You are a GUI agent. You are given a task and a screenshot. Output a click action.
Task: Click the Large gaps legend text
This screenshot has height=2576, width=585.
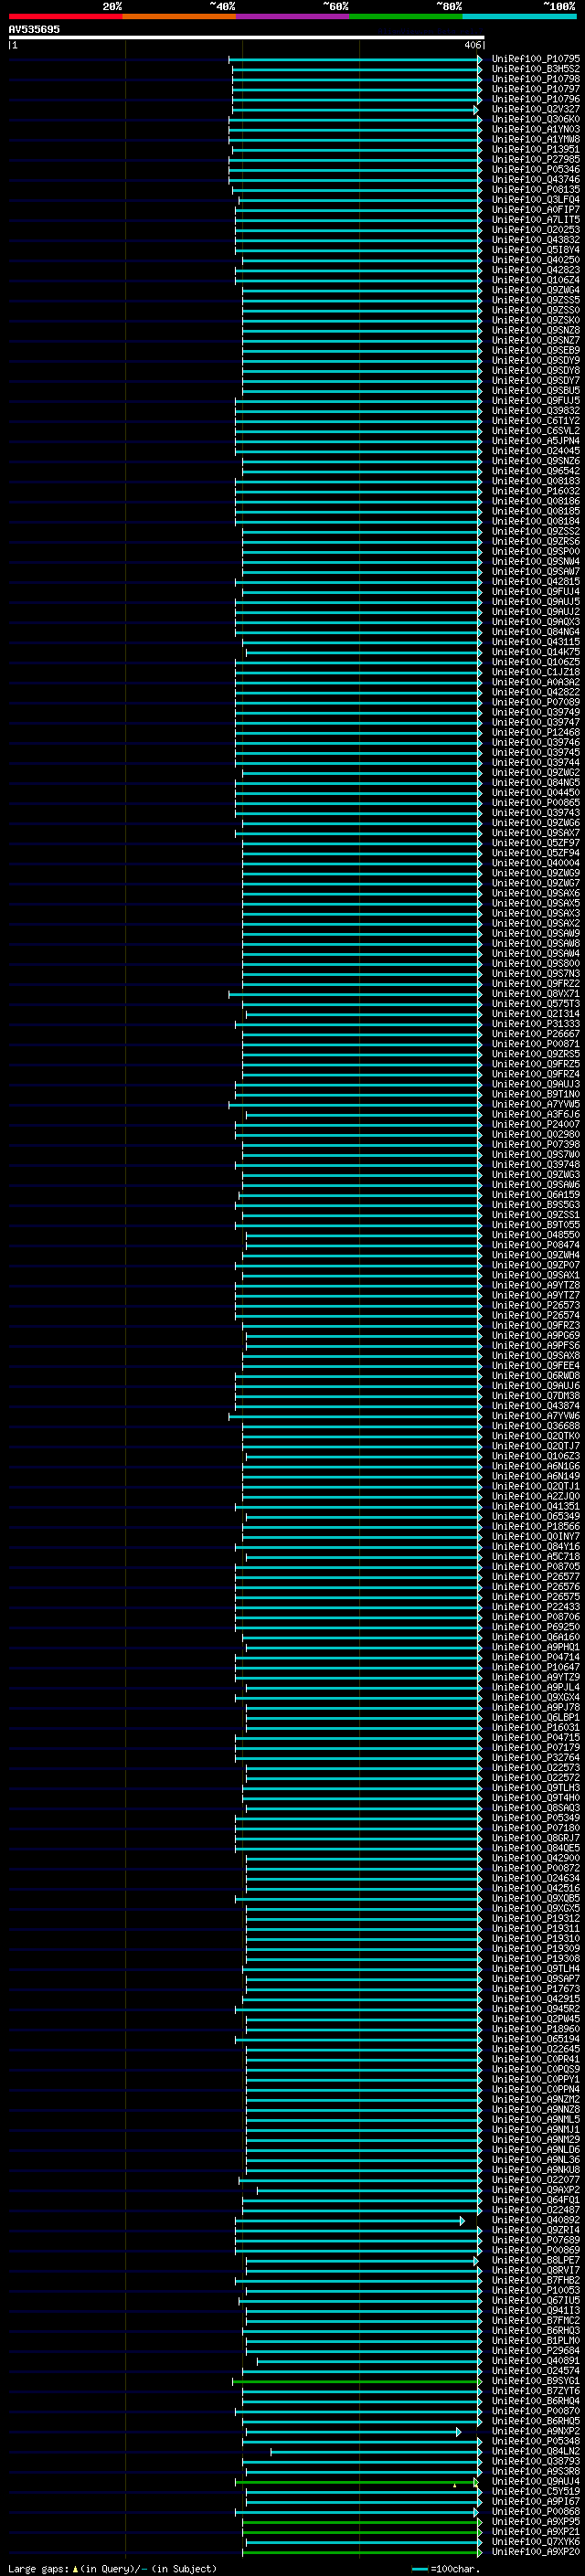[112, 2568]
